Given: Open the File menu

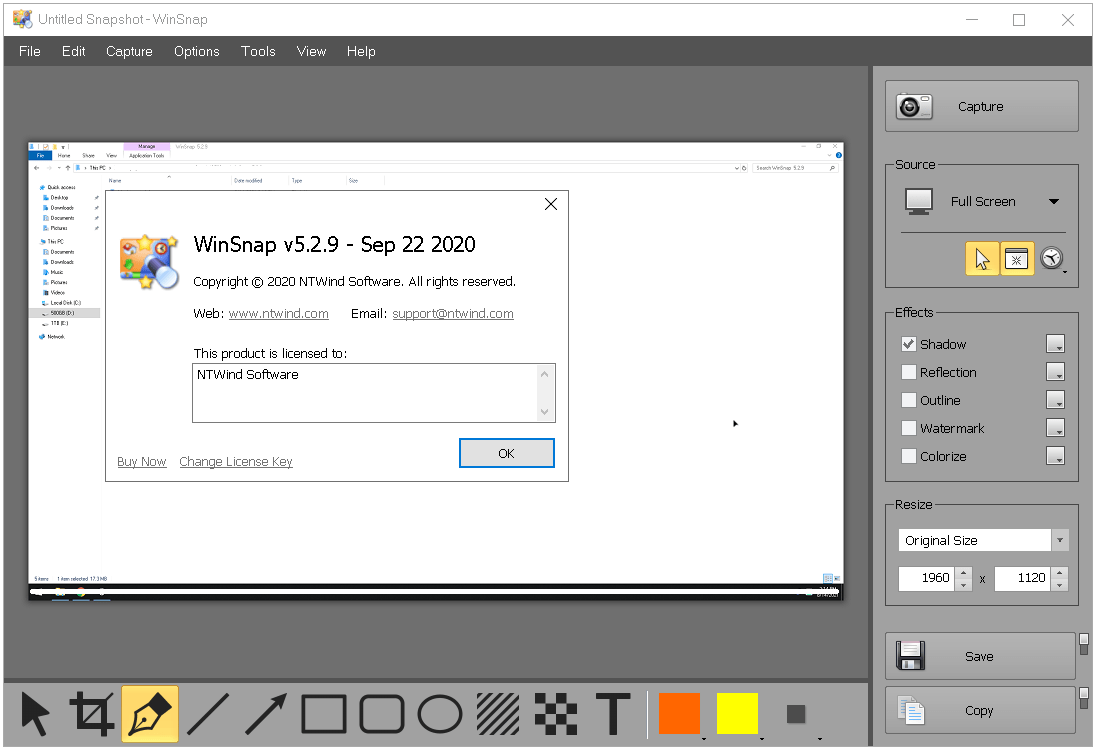Looking at the screenshot, I should pyautogui.click(x=29, y=51).
